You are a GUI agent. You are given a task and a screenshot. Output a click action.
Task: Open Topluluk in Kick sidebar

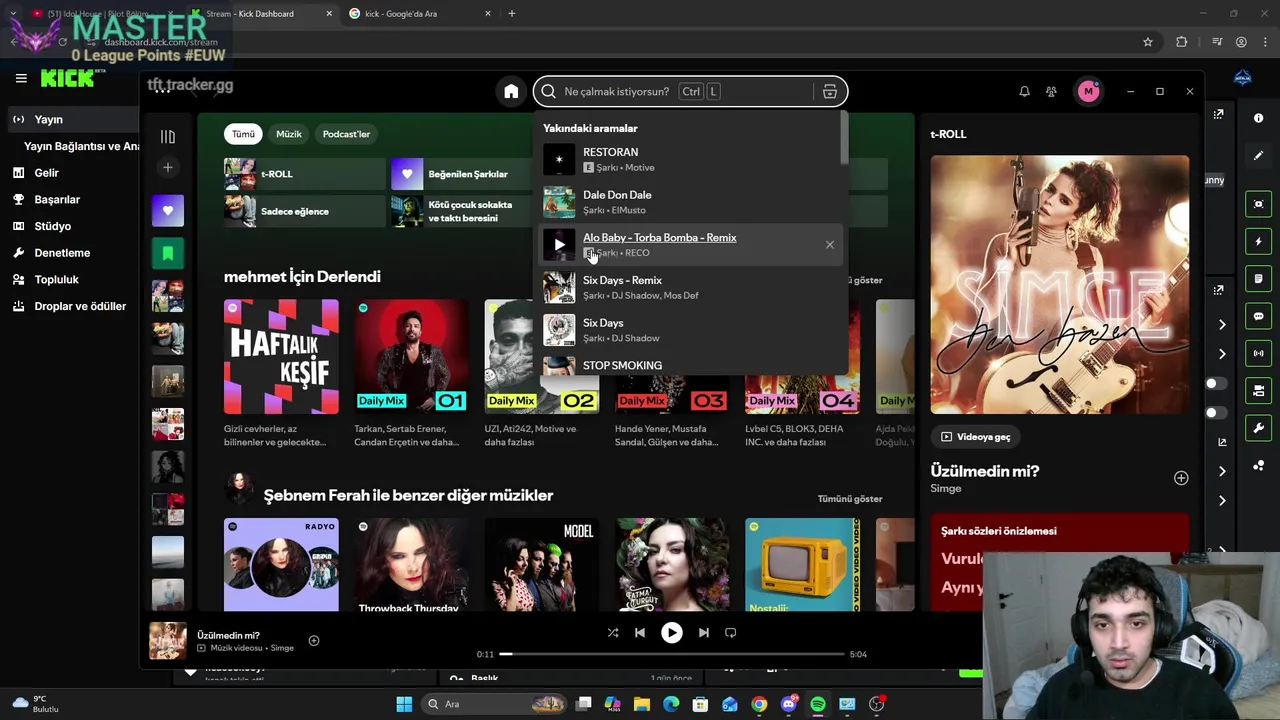pyautogui.click(x=56, y=280)
